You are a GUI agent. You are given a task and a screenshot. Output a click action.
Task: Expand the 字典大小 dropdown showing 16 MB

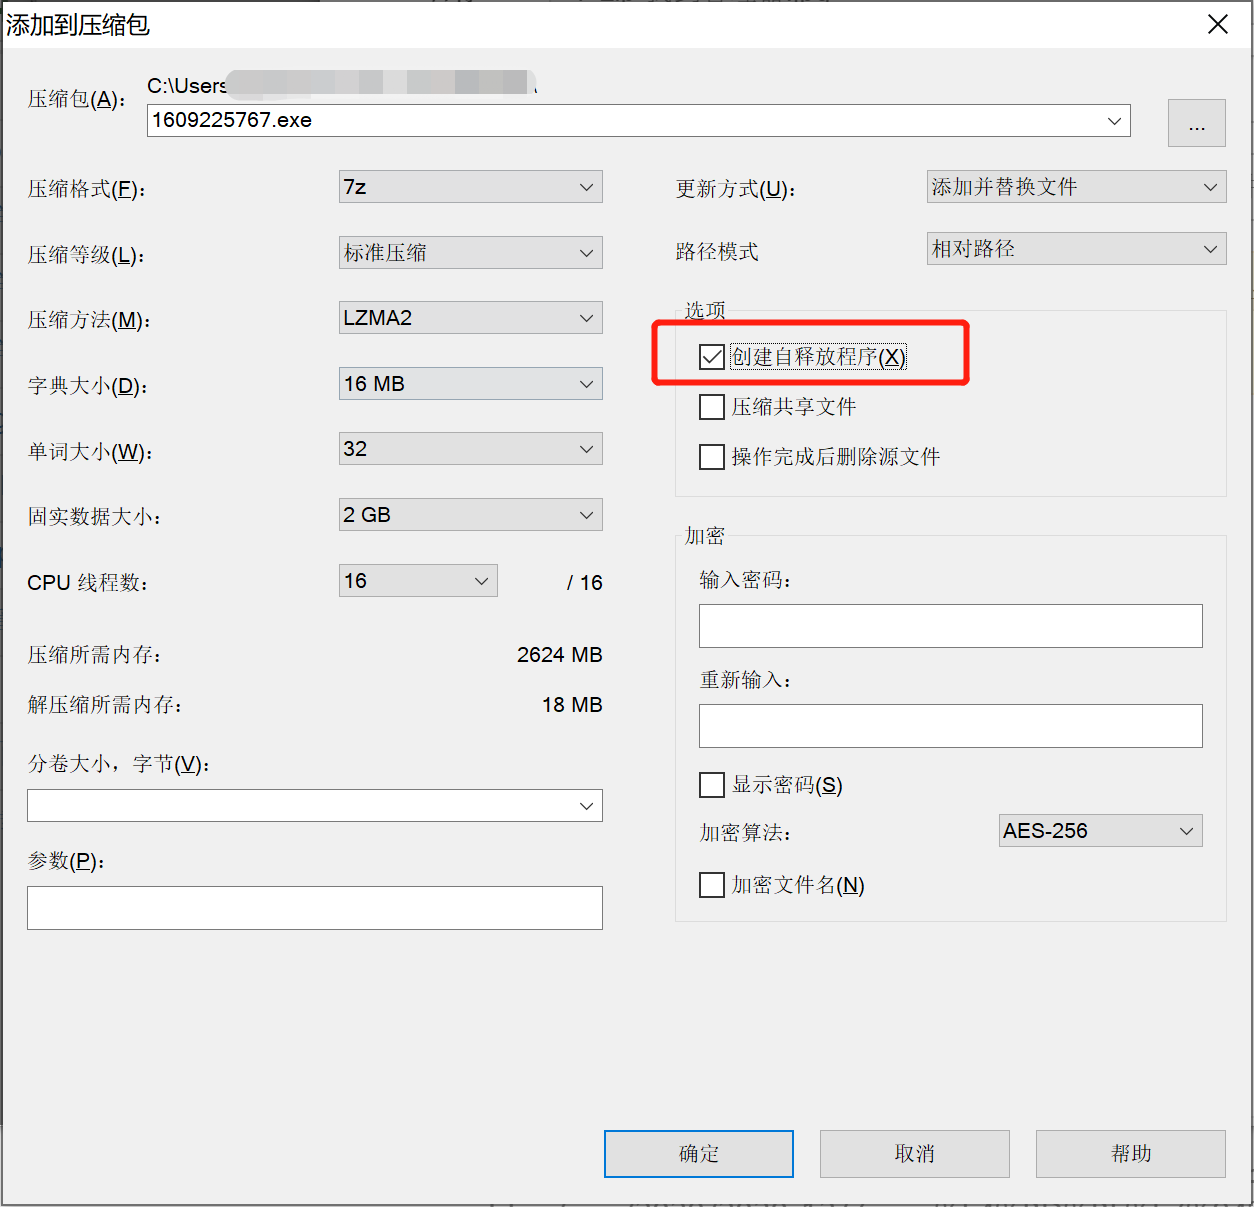[470, 384]
